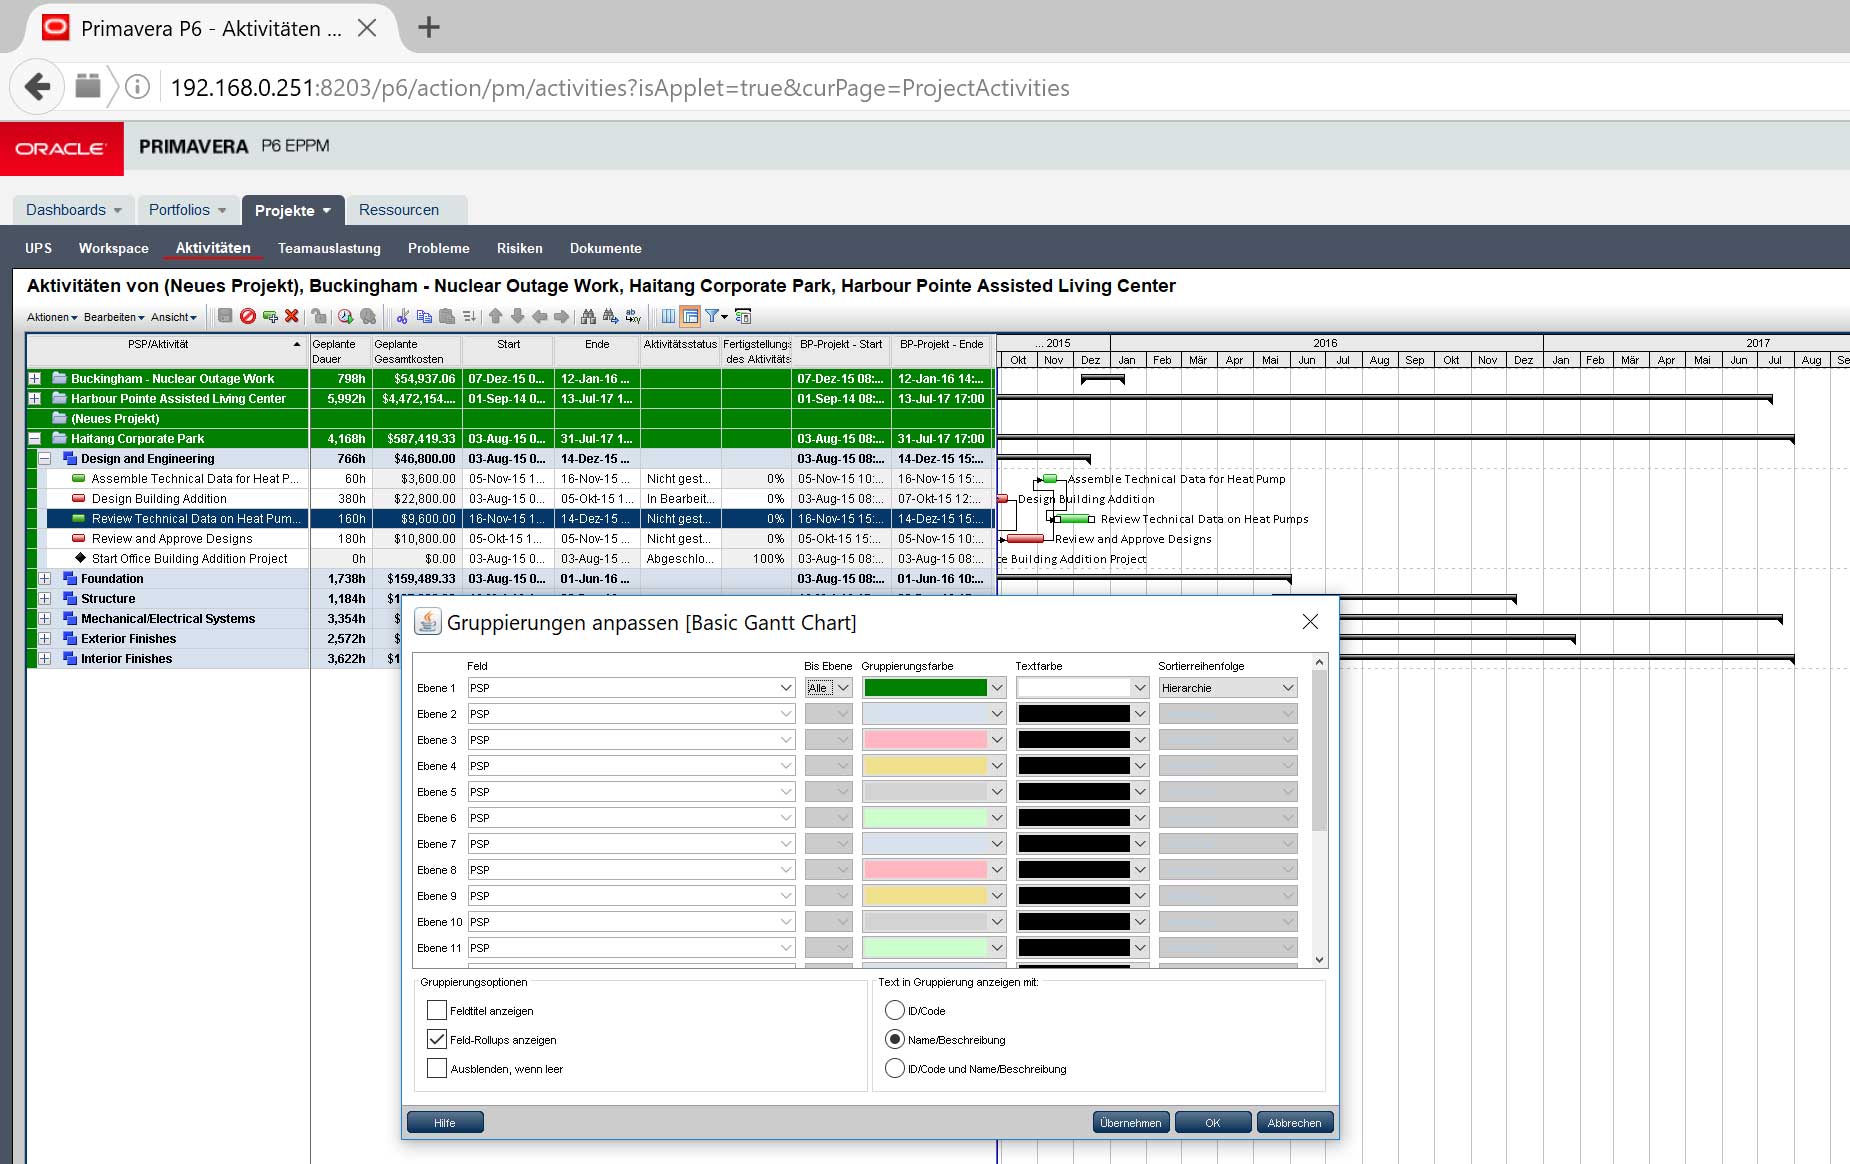This screenshot has height=1164, width=1850.
Task: Open the Dashboards tab
Action: pos(74,210)
